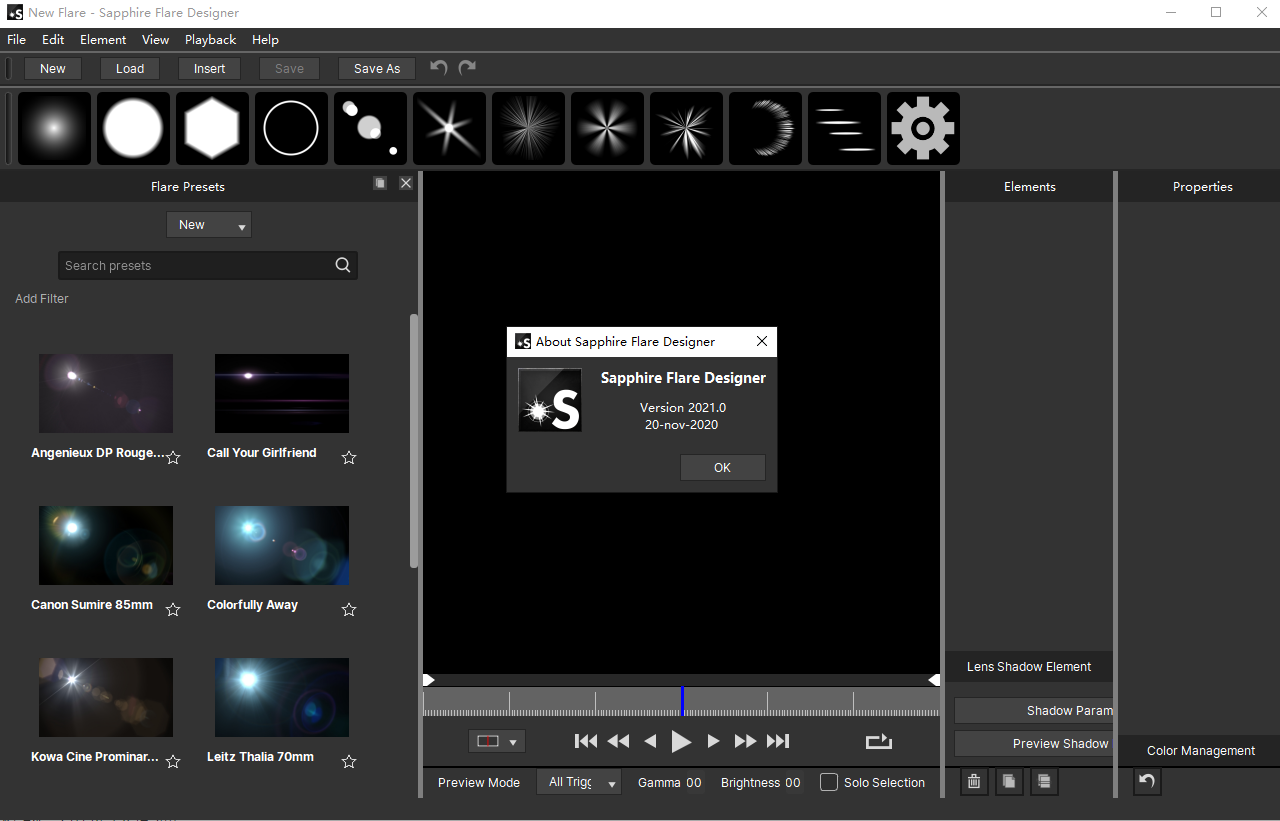Open the preview region dropdown below the timeline
The height and width of the screenshot is (821, 1280).
[x=496, y=741]
